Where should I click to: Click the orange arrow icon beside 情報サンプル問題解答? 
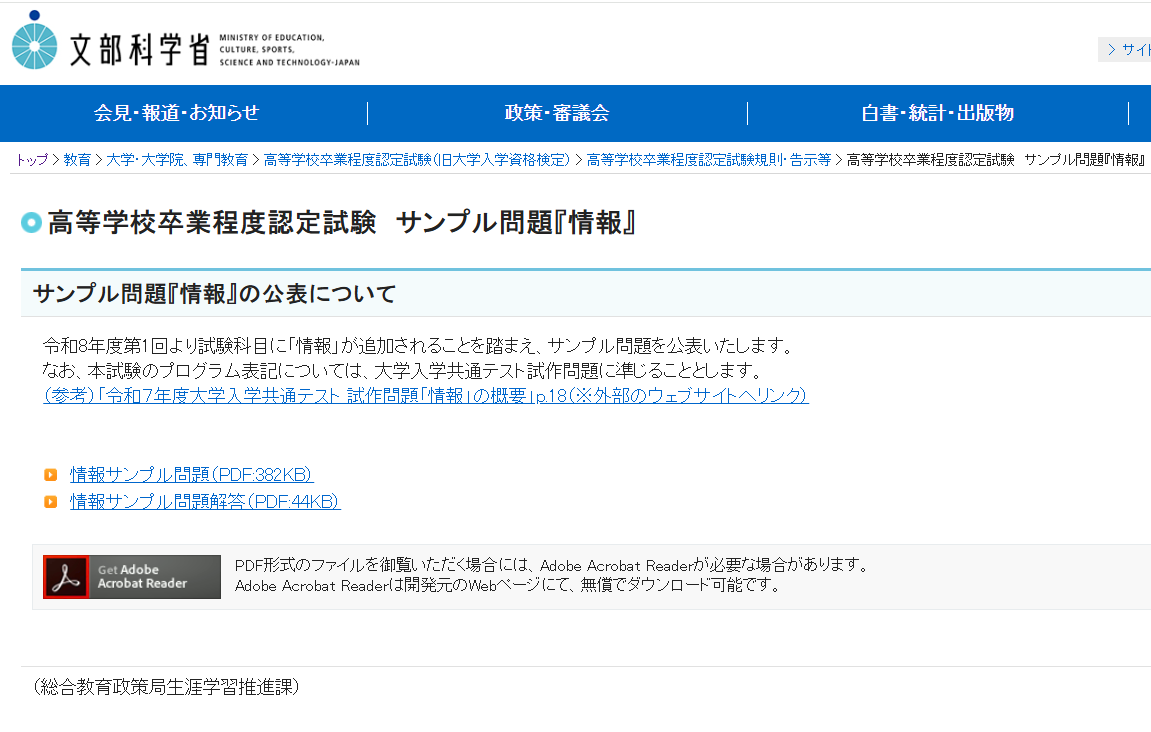pos(52,501)
